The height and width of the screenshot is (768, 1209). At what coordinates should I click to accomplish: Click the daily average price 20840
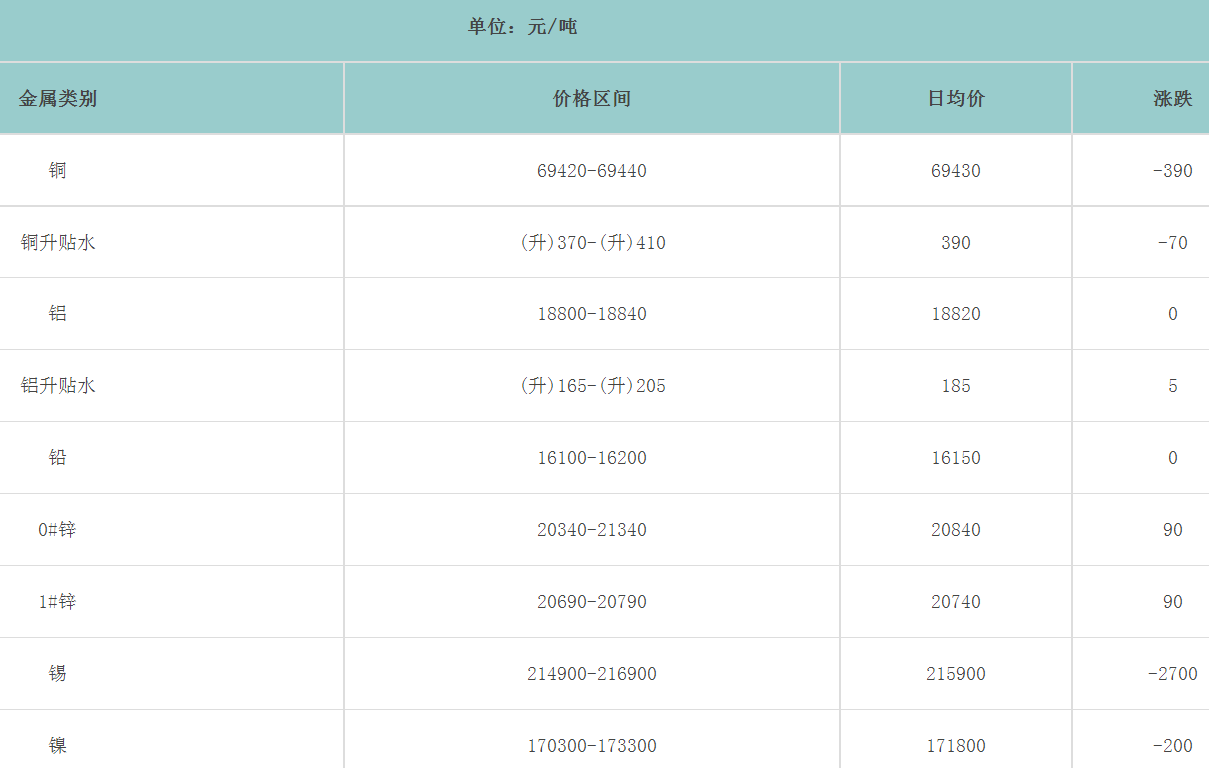click(x=956, y=530)
